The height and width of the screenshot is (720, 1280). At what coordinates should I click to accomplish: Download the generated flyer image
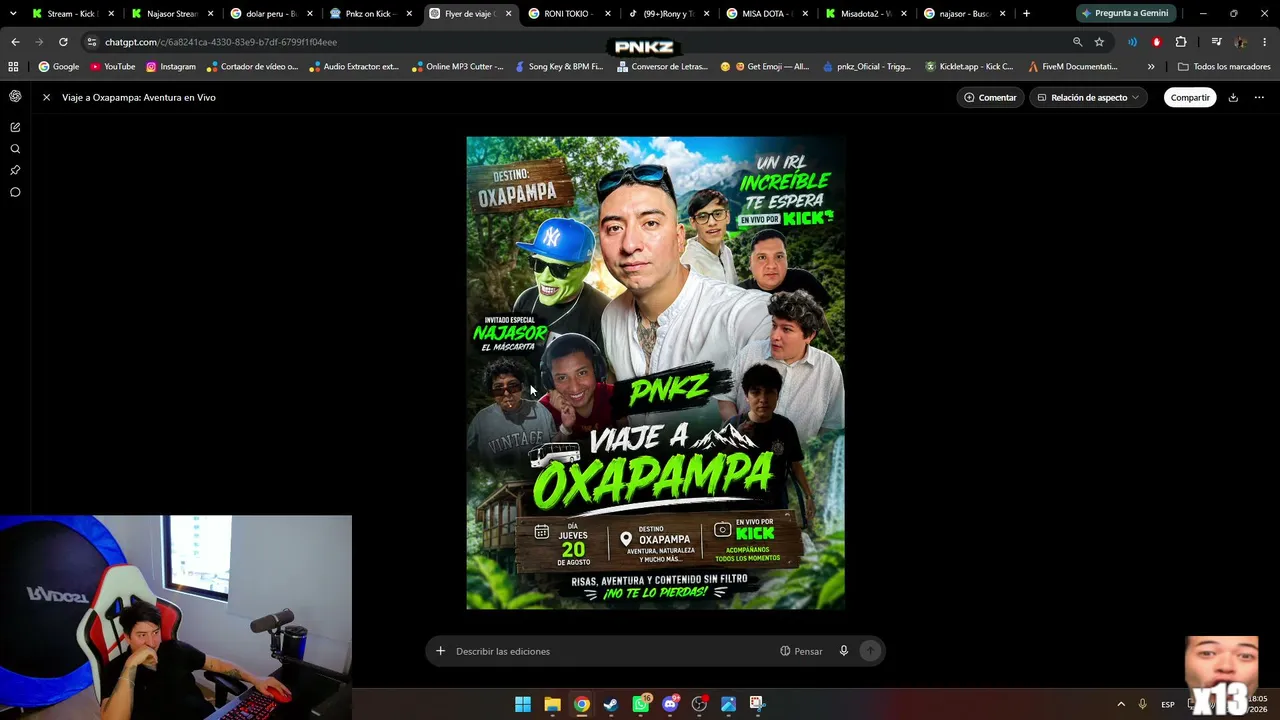(x=1233, y=97)
